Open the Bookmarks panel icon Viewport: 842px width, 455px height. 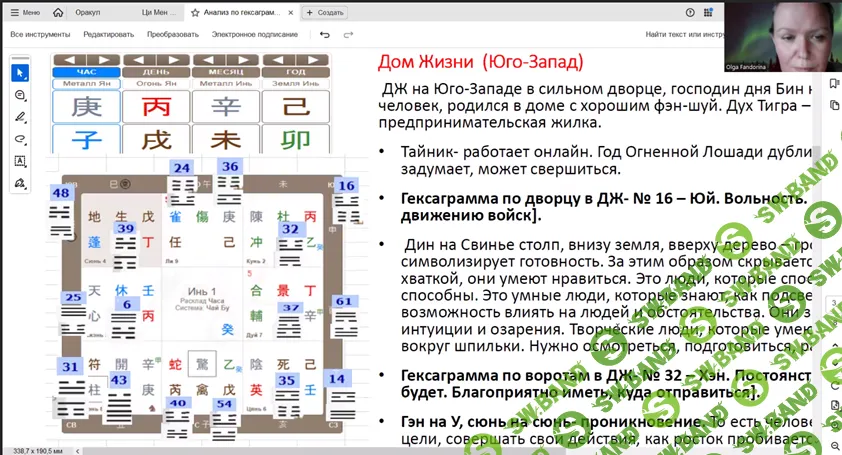(834, 83)
